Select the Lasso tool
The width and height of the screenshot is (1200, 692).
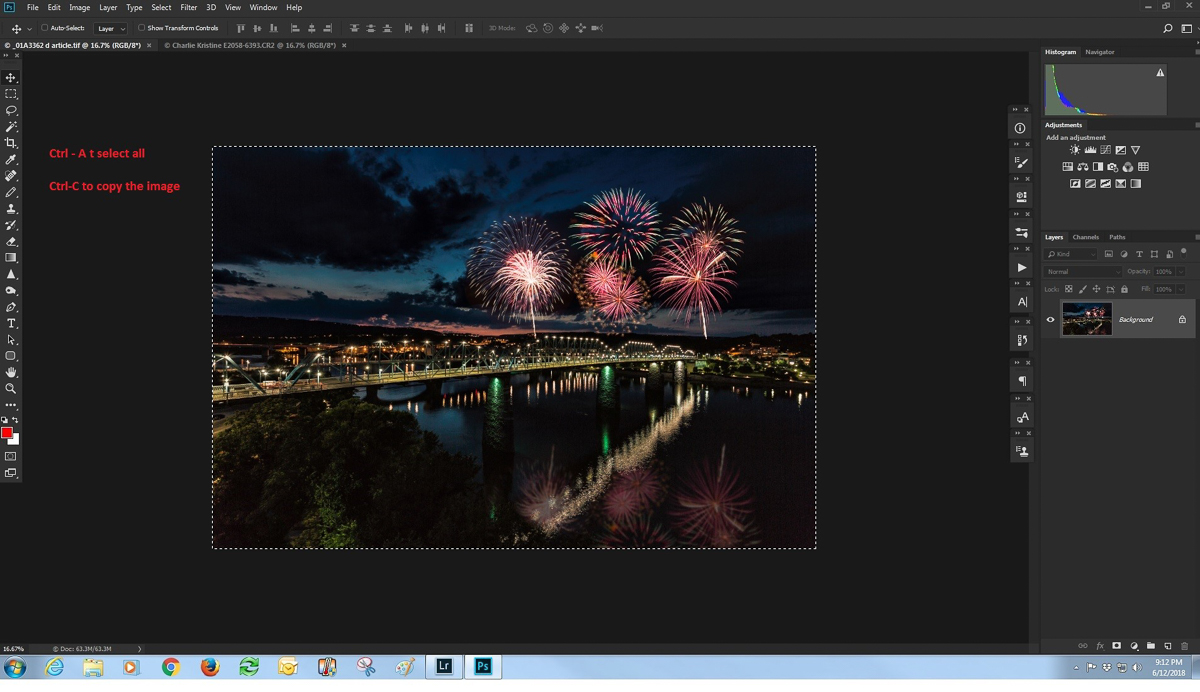(11, 110)
